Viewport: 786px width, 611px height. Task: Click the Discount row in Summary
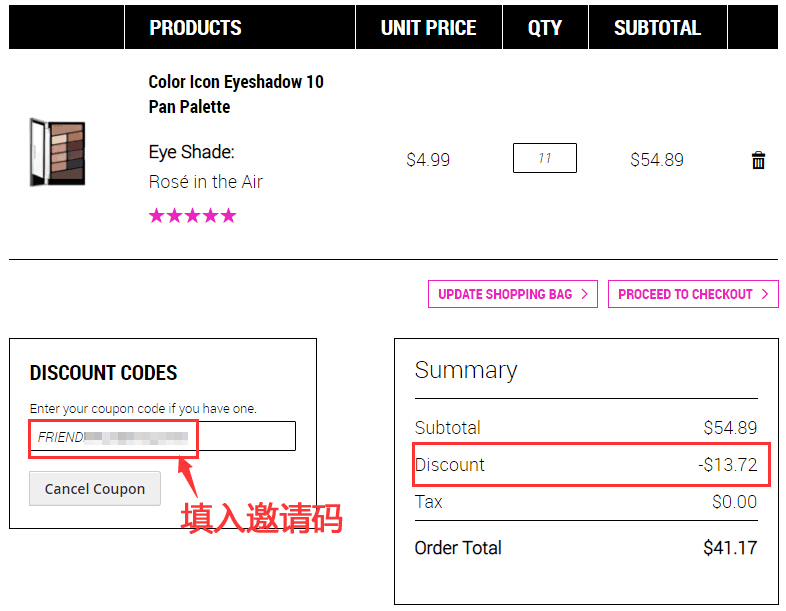[x=586, y=465]
